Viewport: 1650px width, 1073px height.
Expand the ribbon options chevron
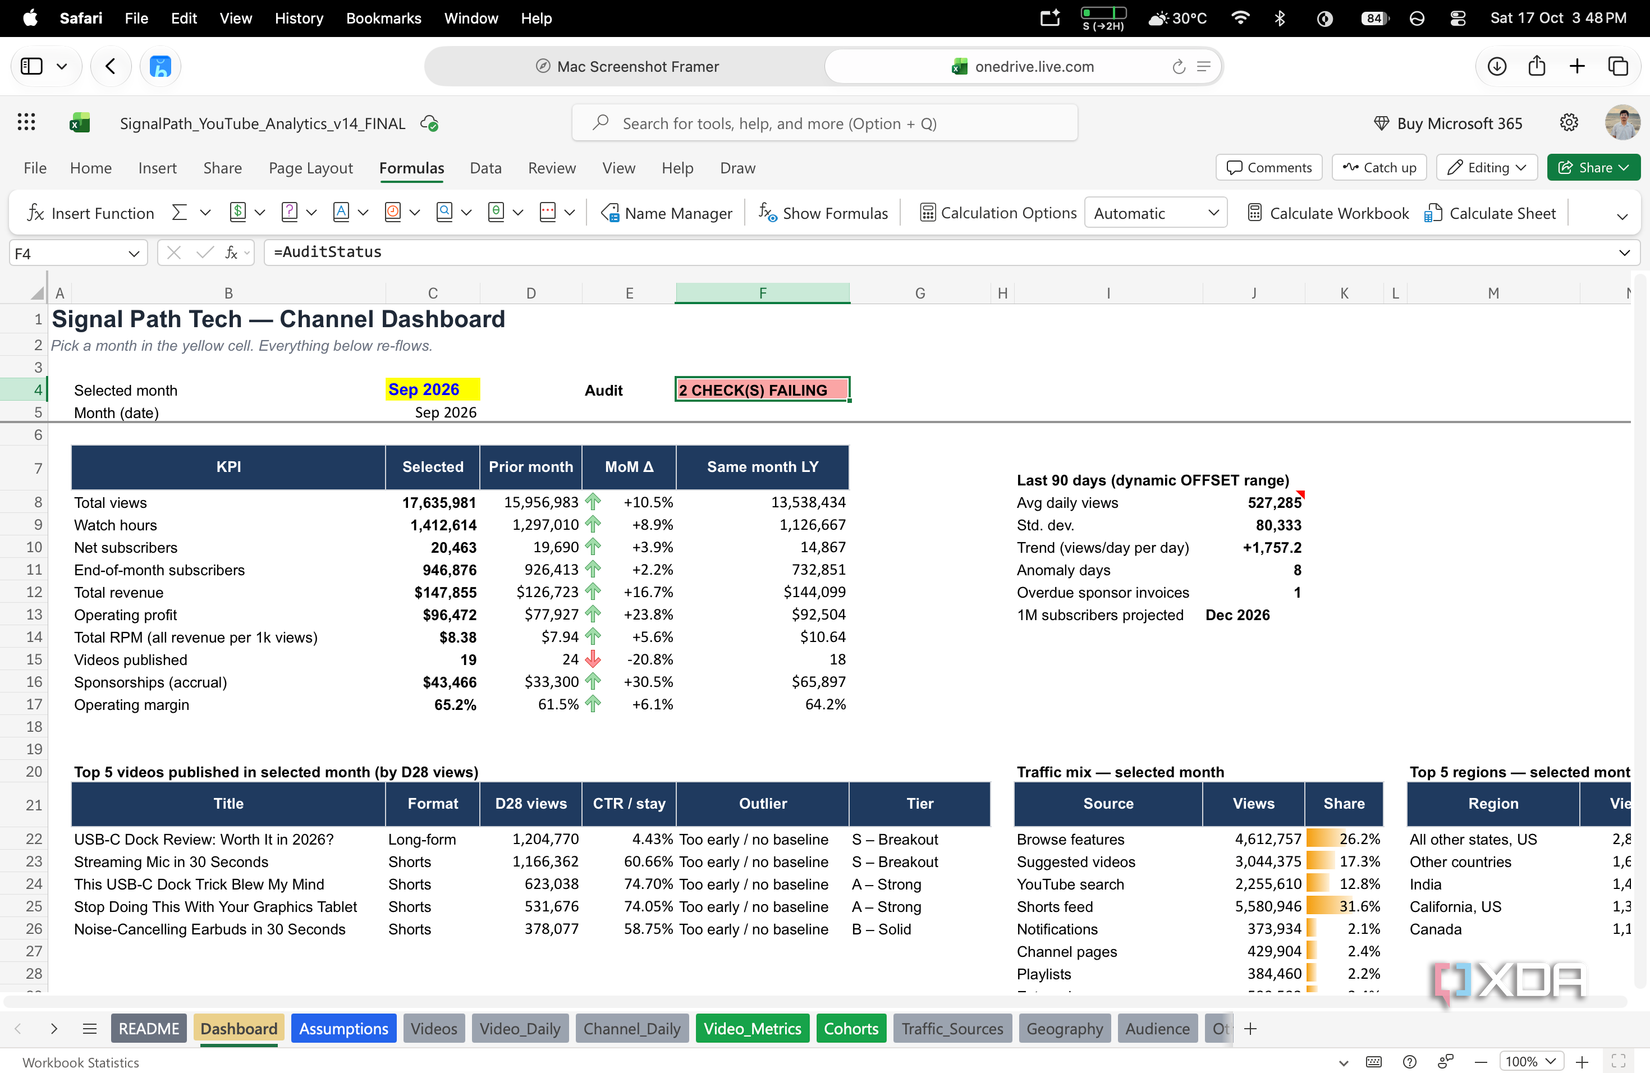click(1622, 216)
